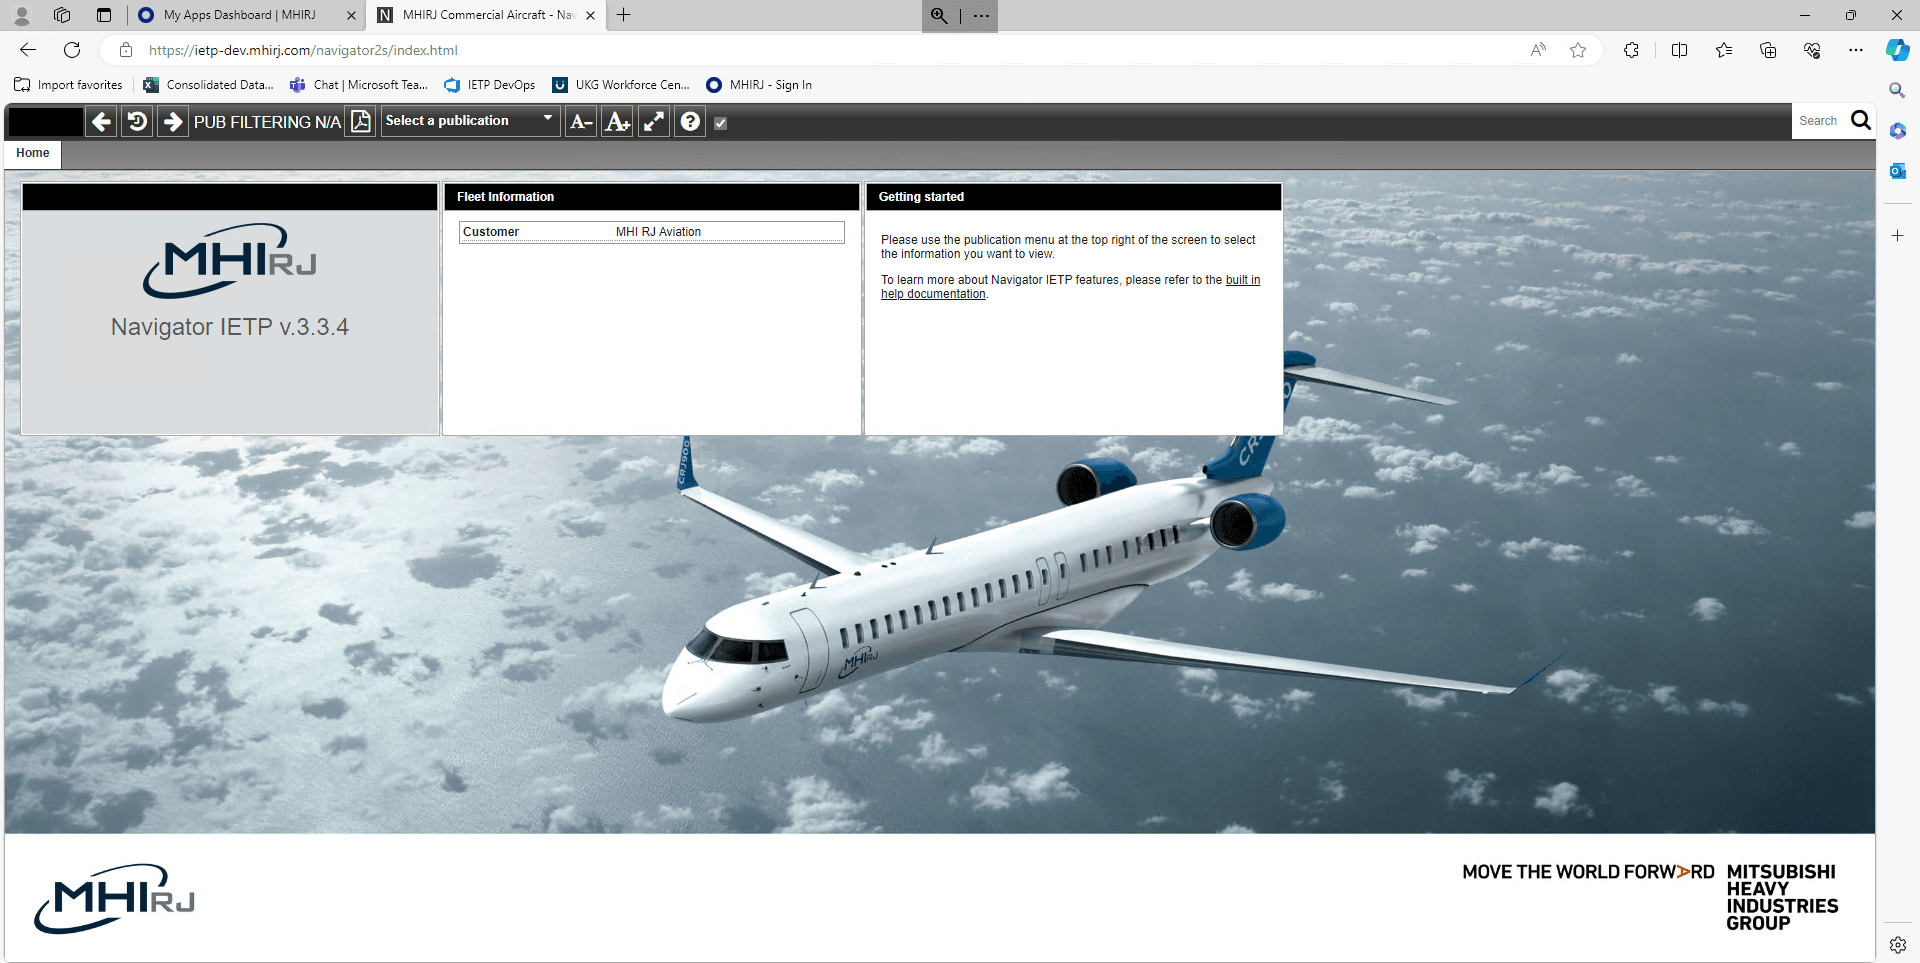Screen dimensions: 1920x963
Task: Switch to the Home tab
Action: pos(31,153)
